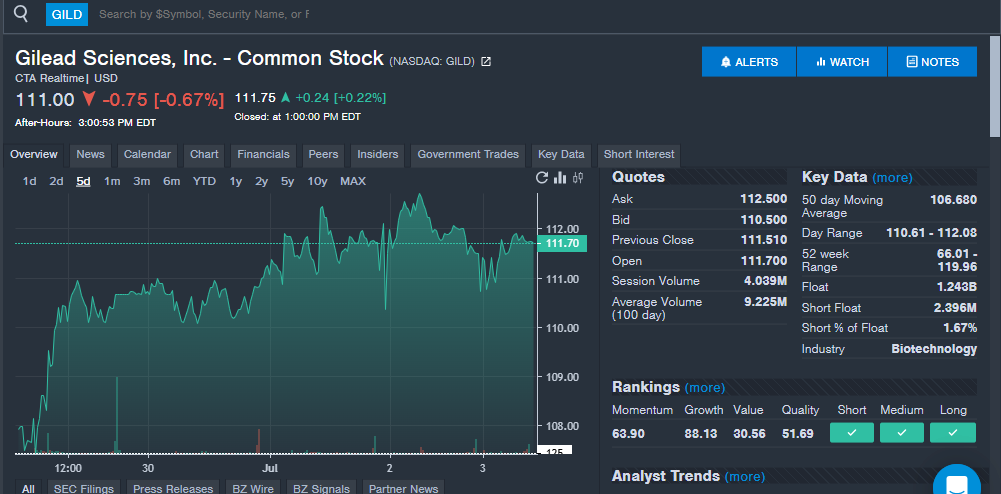Open the Insiders tab
This screenshot has width=1001, height=494.
[x=377, y=154]
